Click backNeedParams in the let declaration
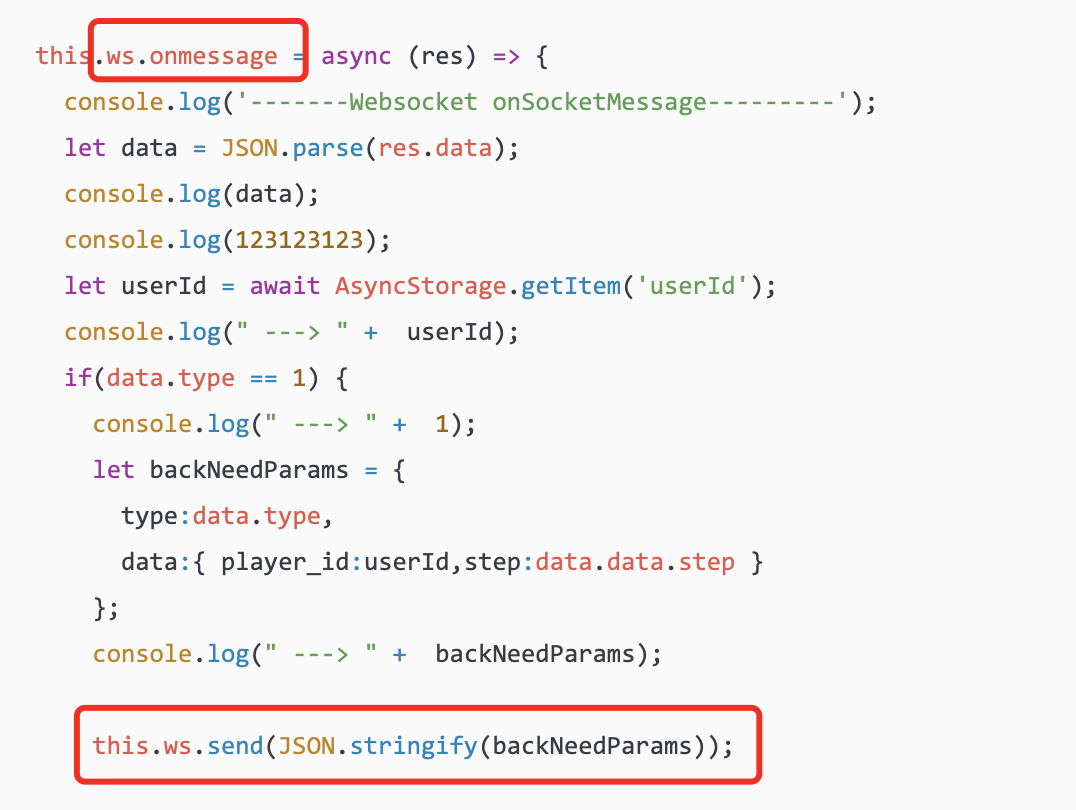1076x810 pixels. click(x=248, y=470)
